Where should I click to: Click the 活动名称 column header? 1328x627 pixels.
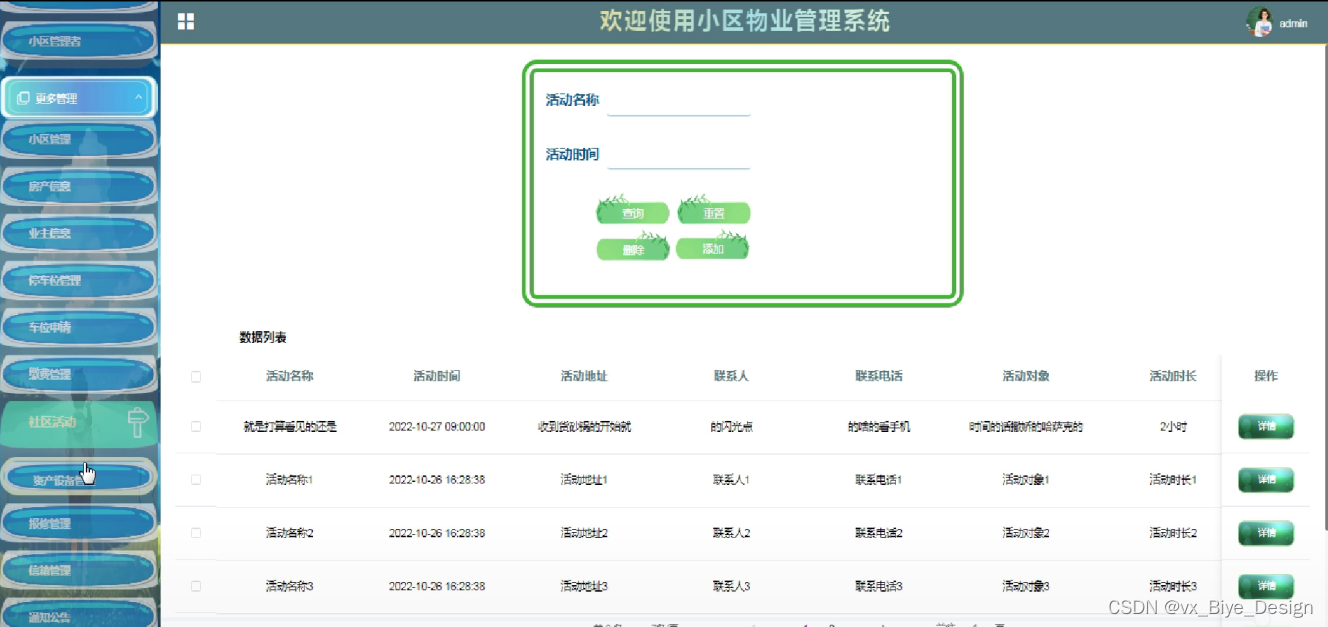tap(290, 377)
